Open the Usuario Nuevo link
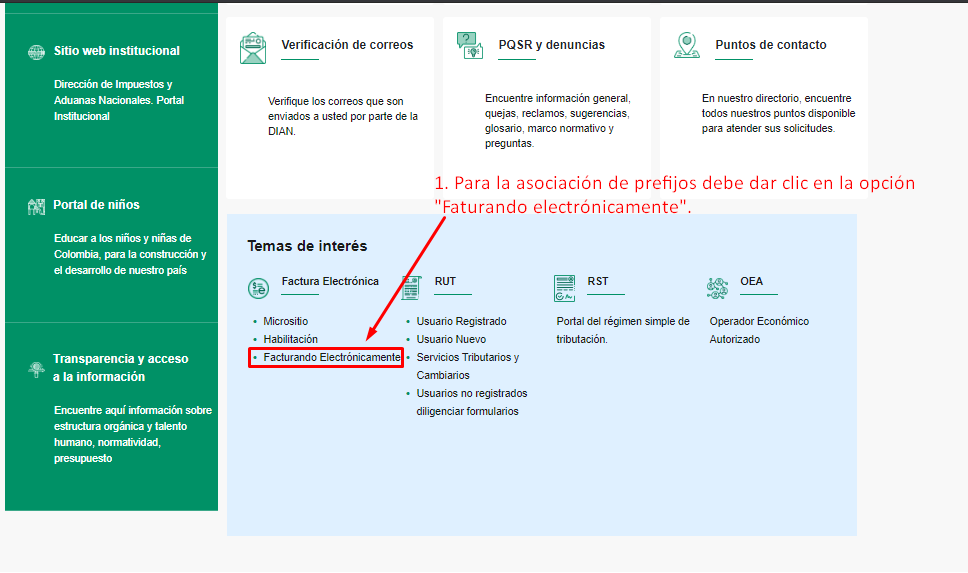This screenshot has width=968, height=573. pos(451,339)
